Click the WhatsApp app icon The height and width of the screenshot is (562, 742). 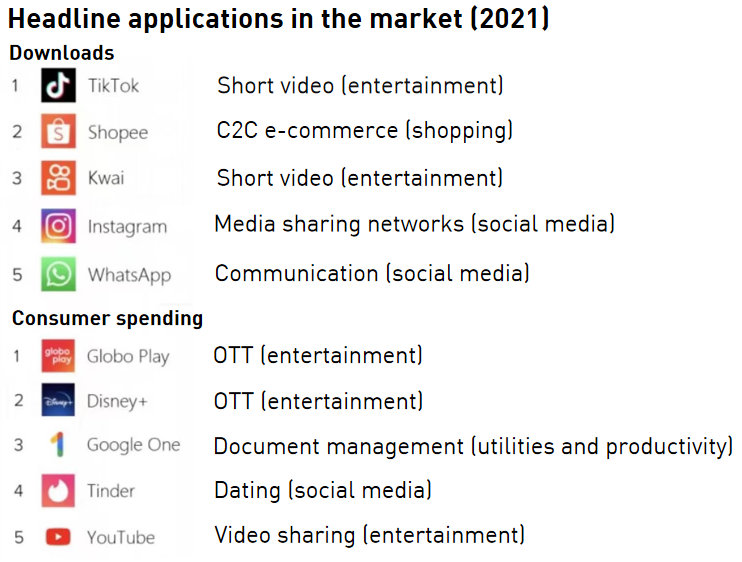[58, 274]
